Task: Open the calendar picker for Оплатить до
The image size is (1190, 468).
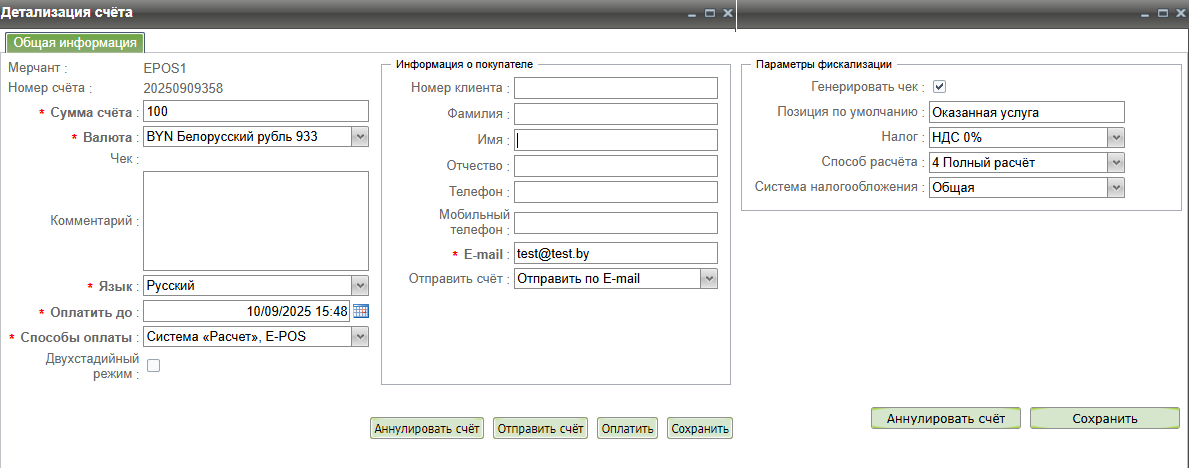Action: (361, 311)
